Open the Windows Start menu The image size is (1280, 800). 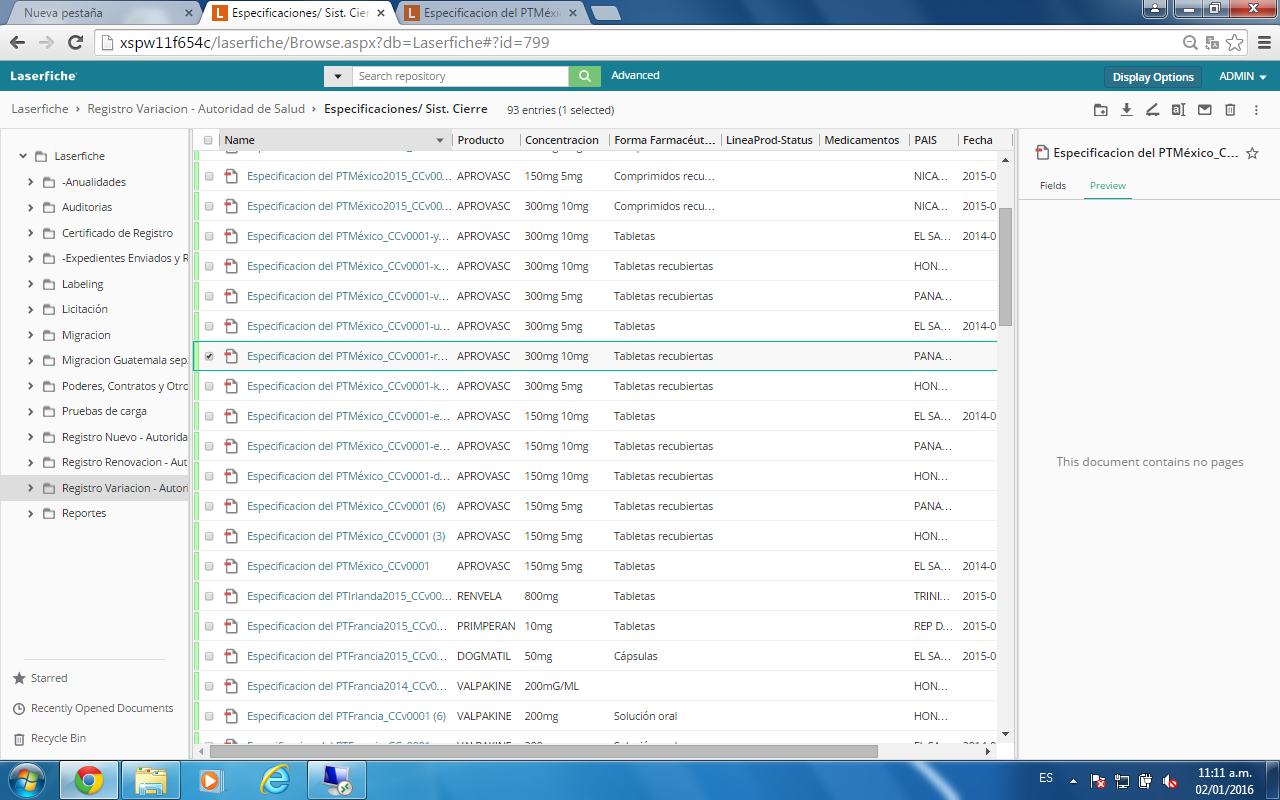[27, 779]
